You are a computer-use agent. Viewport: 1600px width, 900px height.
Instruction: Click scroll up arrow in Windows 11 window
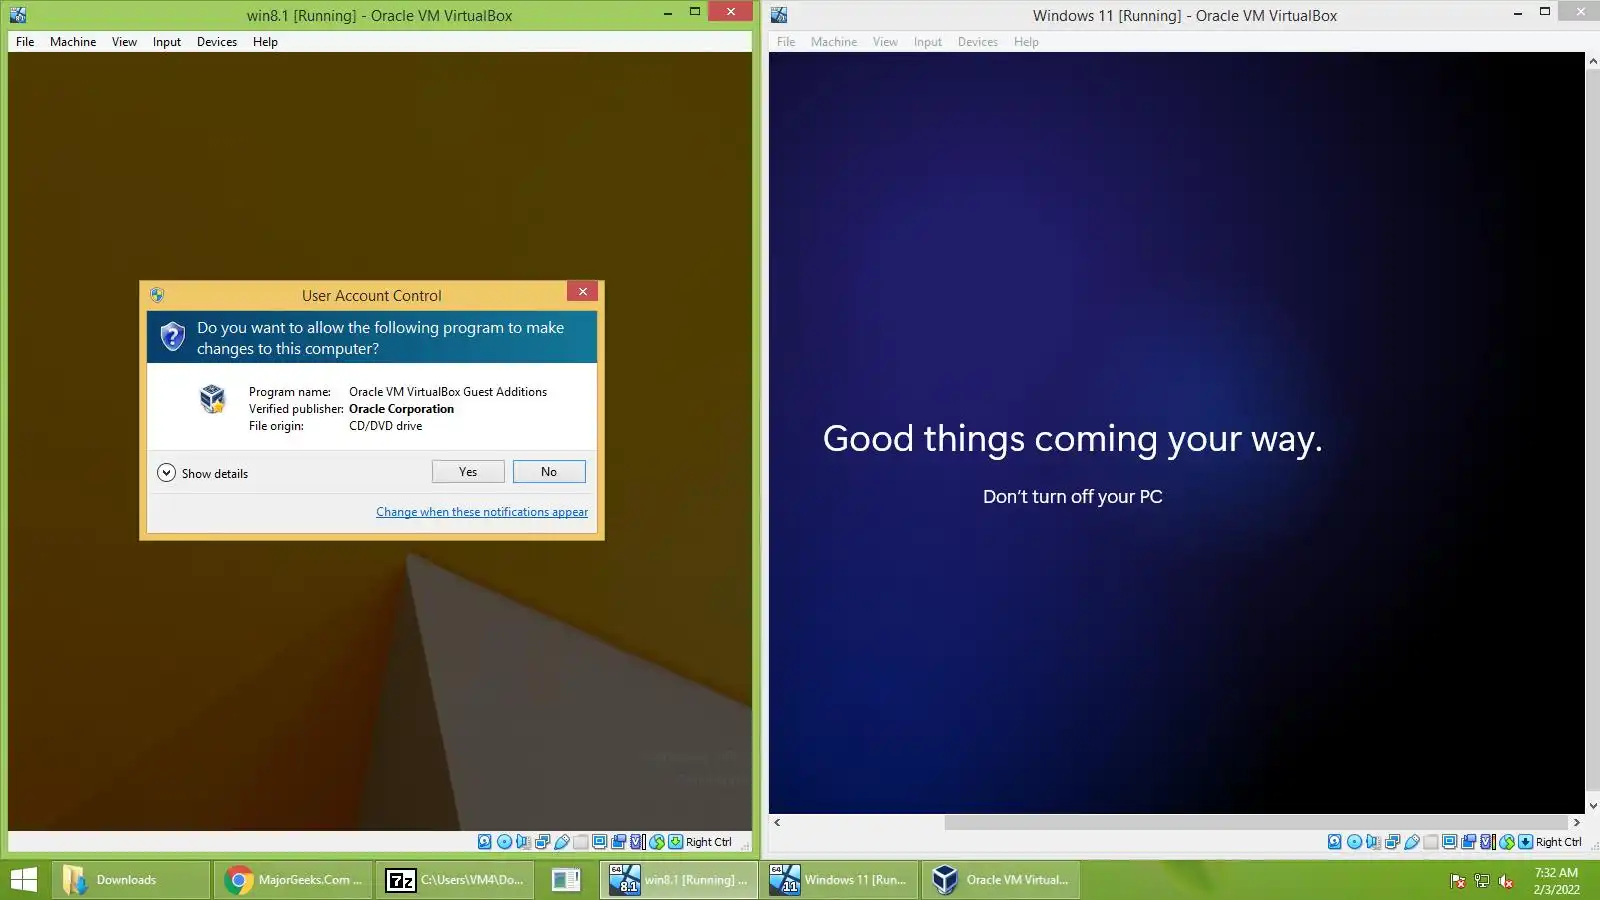click(1593, 61)
